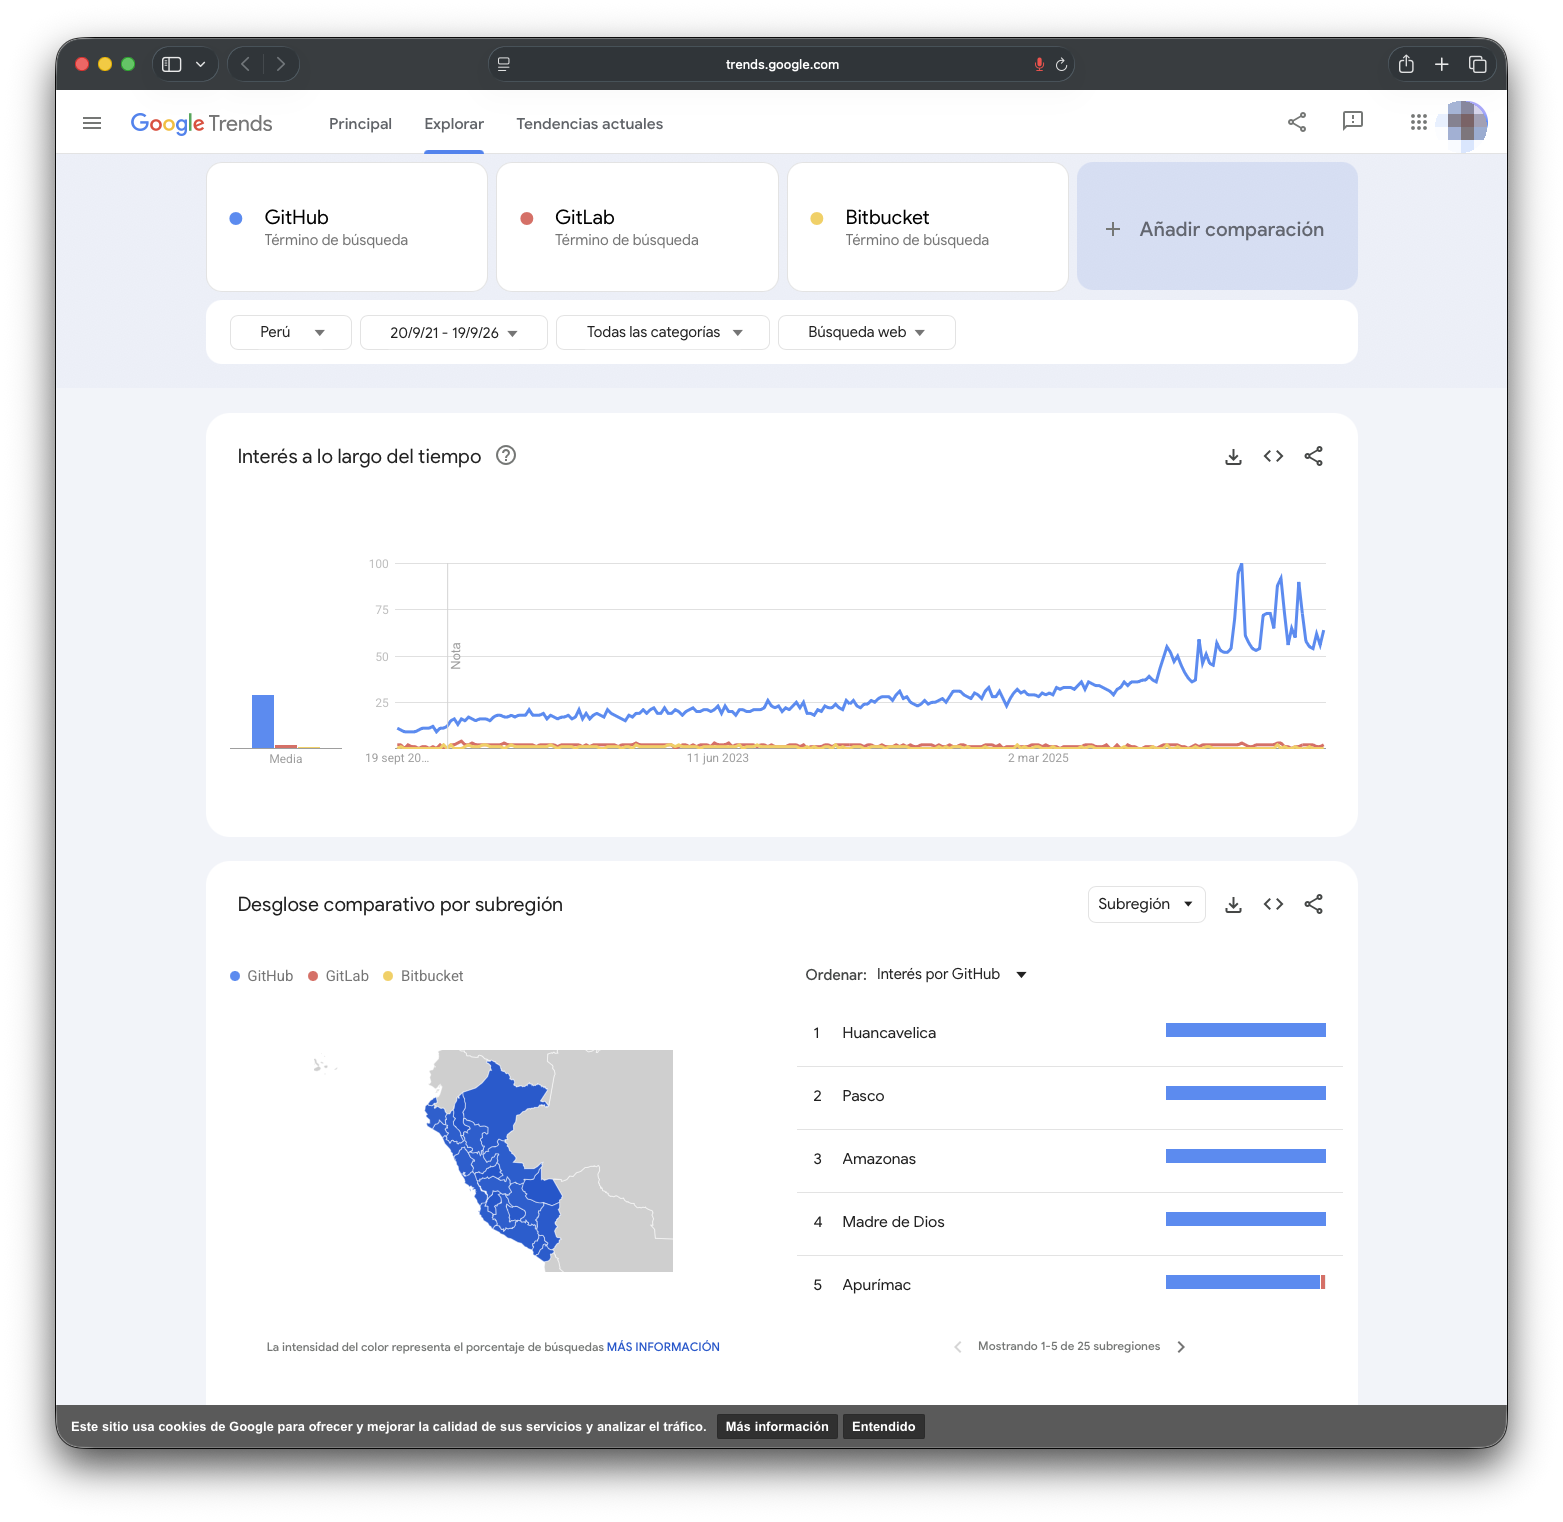Click the microphone indicator in address bar
The height and width of the screenshot is (1522, 1563).
coord(1039,64)
